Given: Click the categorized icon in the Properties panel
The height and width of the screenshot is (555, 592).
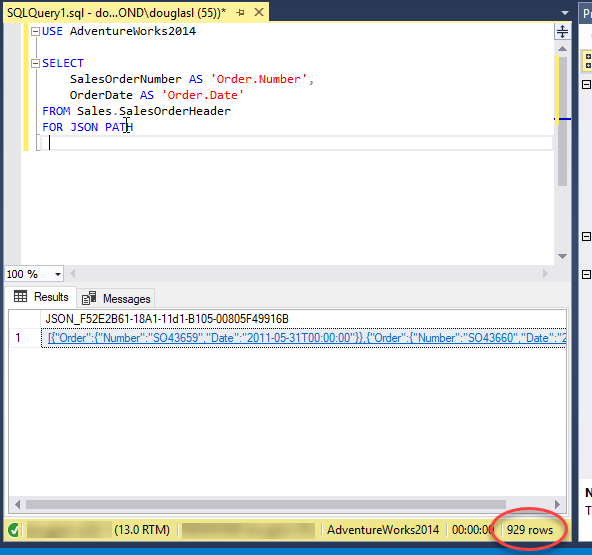Looking at the screenshot, I should coord(587,61).
